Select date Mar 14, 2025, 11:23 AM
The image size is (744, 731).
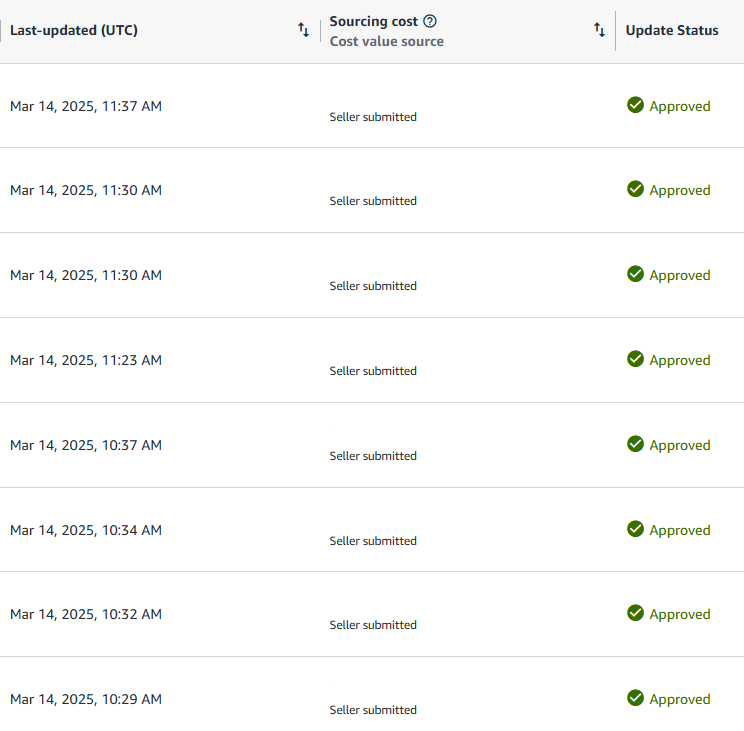tap(86, 360)
